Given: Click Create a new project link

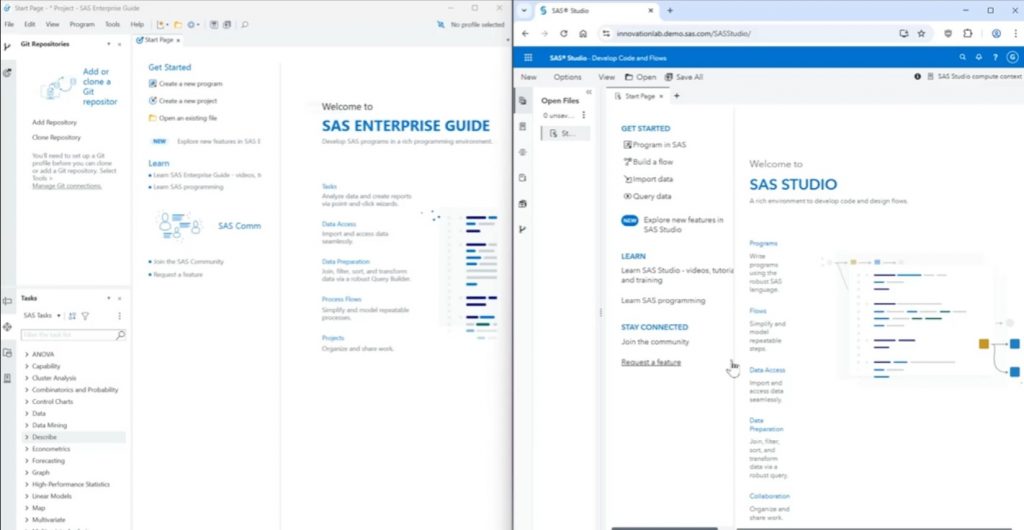Looking at the screenshot, I should pos(183,101).
